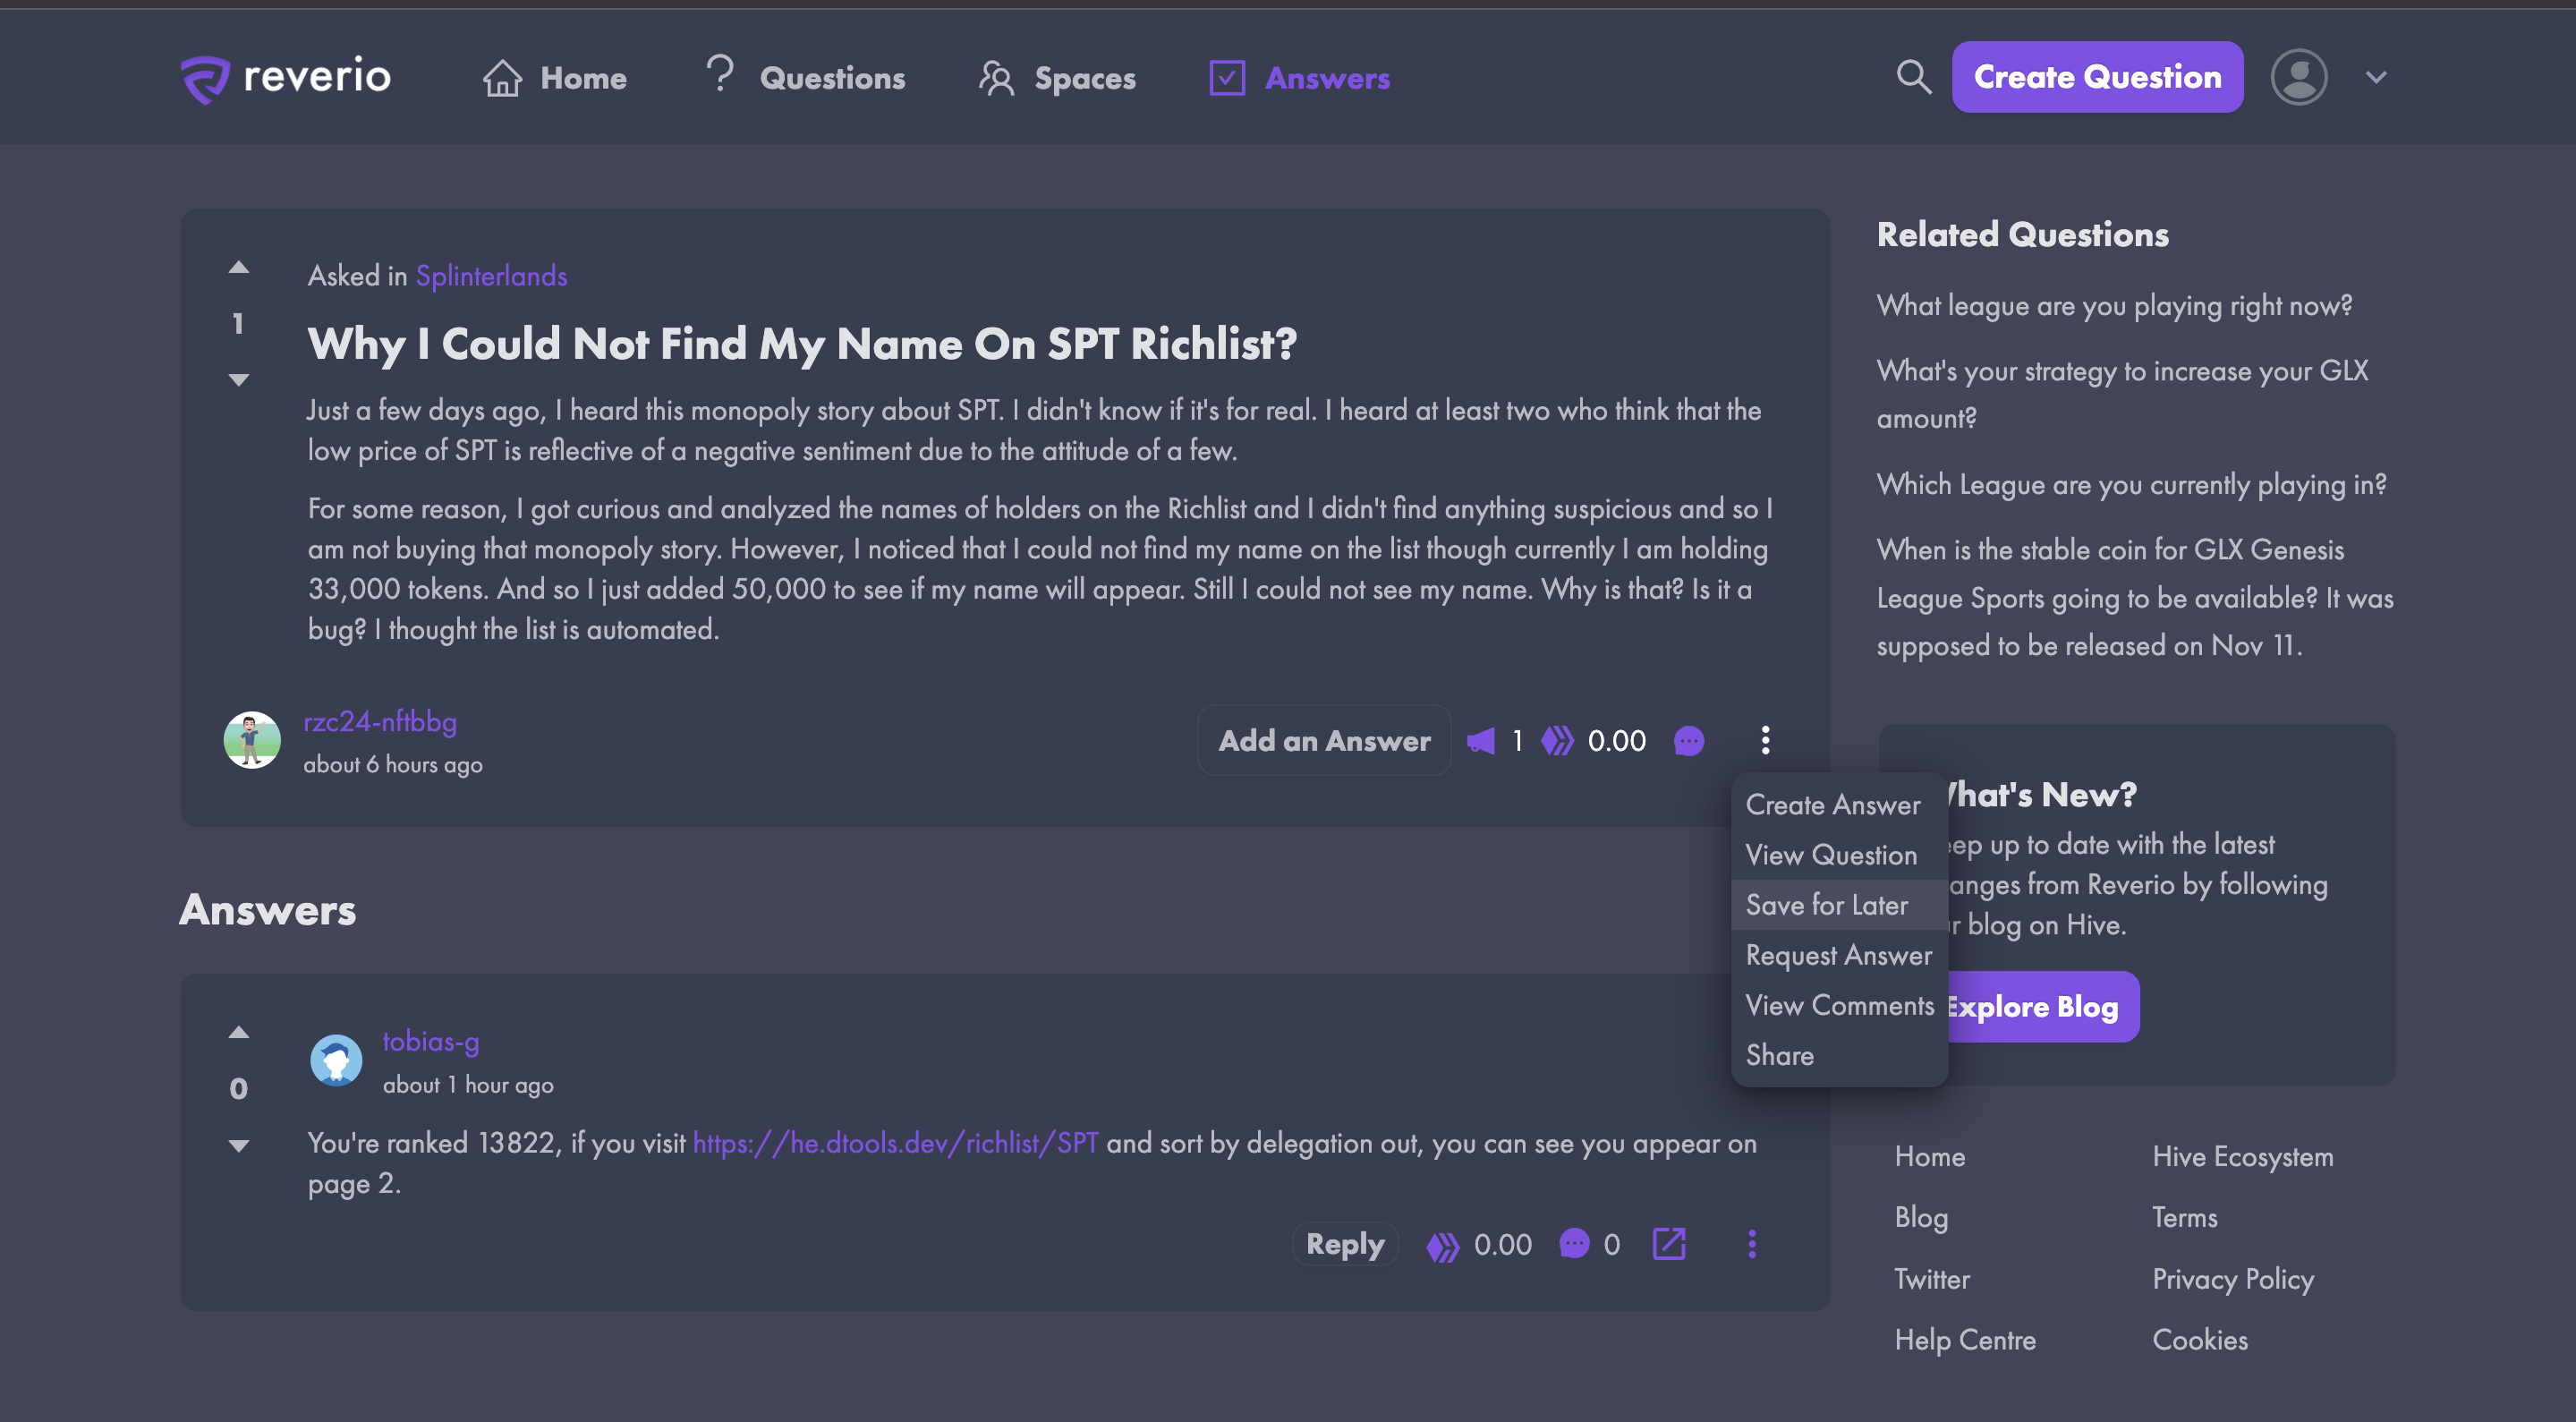Screen dimensions: 2576x1422
Task: Click the Add an Answer button
Action: (x=1324, y=741)
